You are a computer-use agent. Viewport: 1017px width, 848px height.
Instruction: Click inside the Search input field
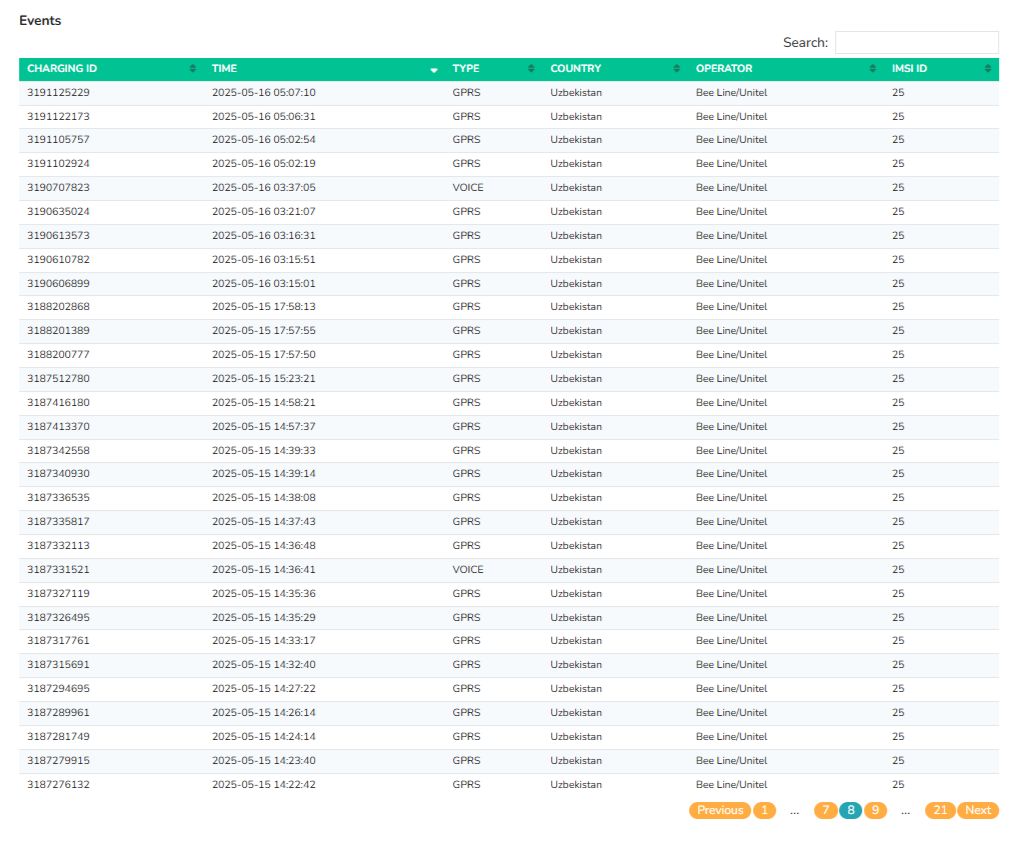click(915, 42)
